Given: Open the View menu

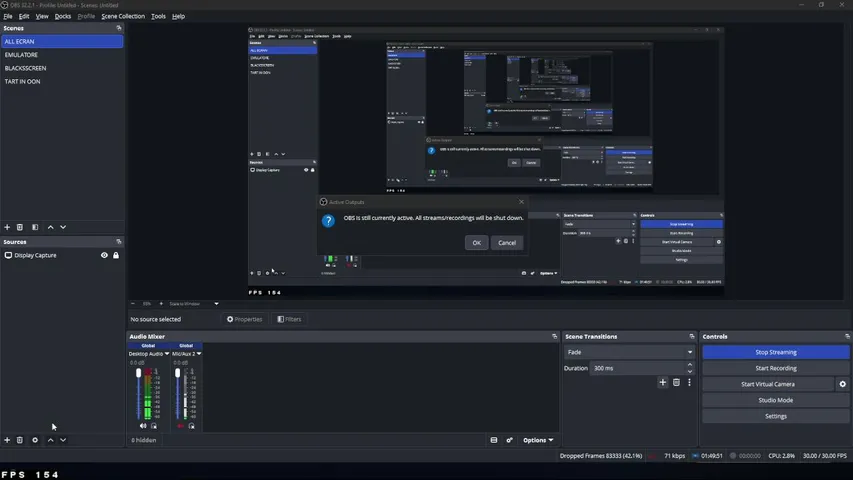Looking at the screenshot, I should click(42, 16).
